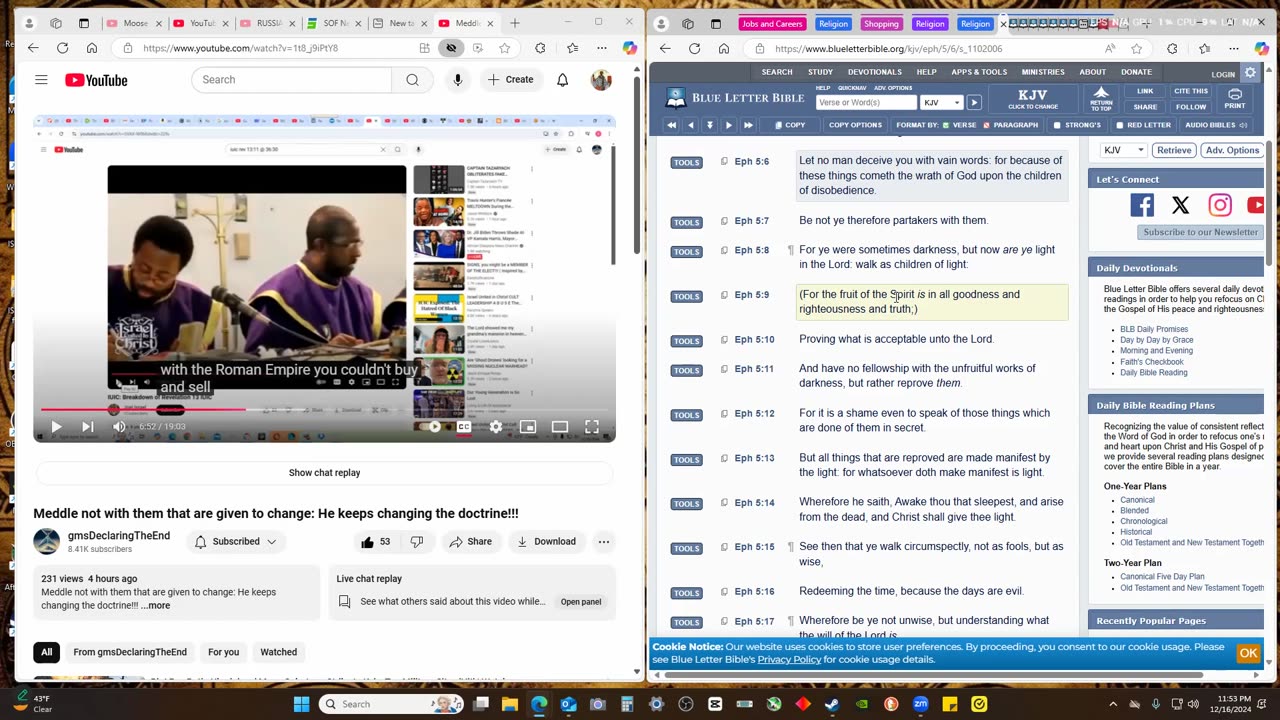Click Share under the video
This screenshot has height=720, width=1280.
470,542
